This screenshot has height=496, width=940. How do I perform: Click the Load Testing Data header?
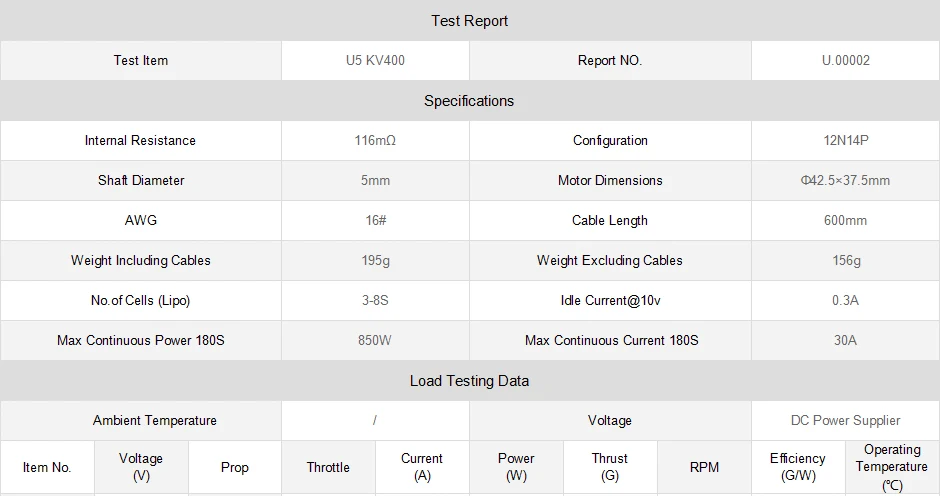tap(469, 381)
